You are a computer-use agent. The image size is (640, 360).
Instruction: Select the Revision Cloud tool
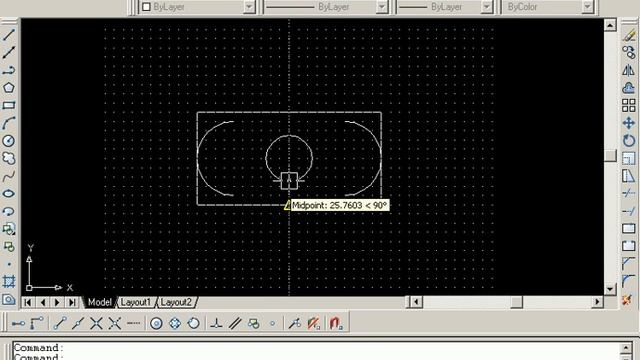[9, 158]
